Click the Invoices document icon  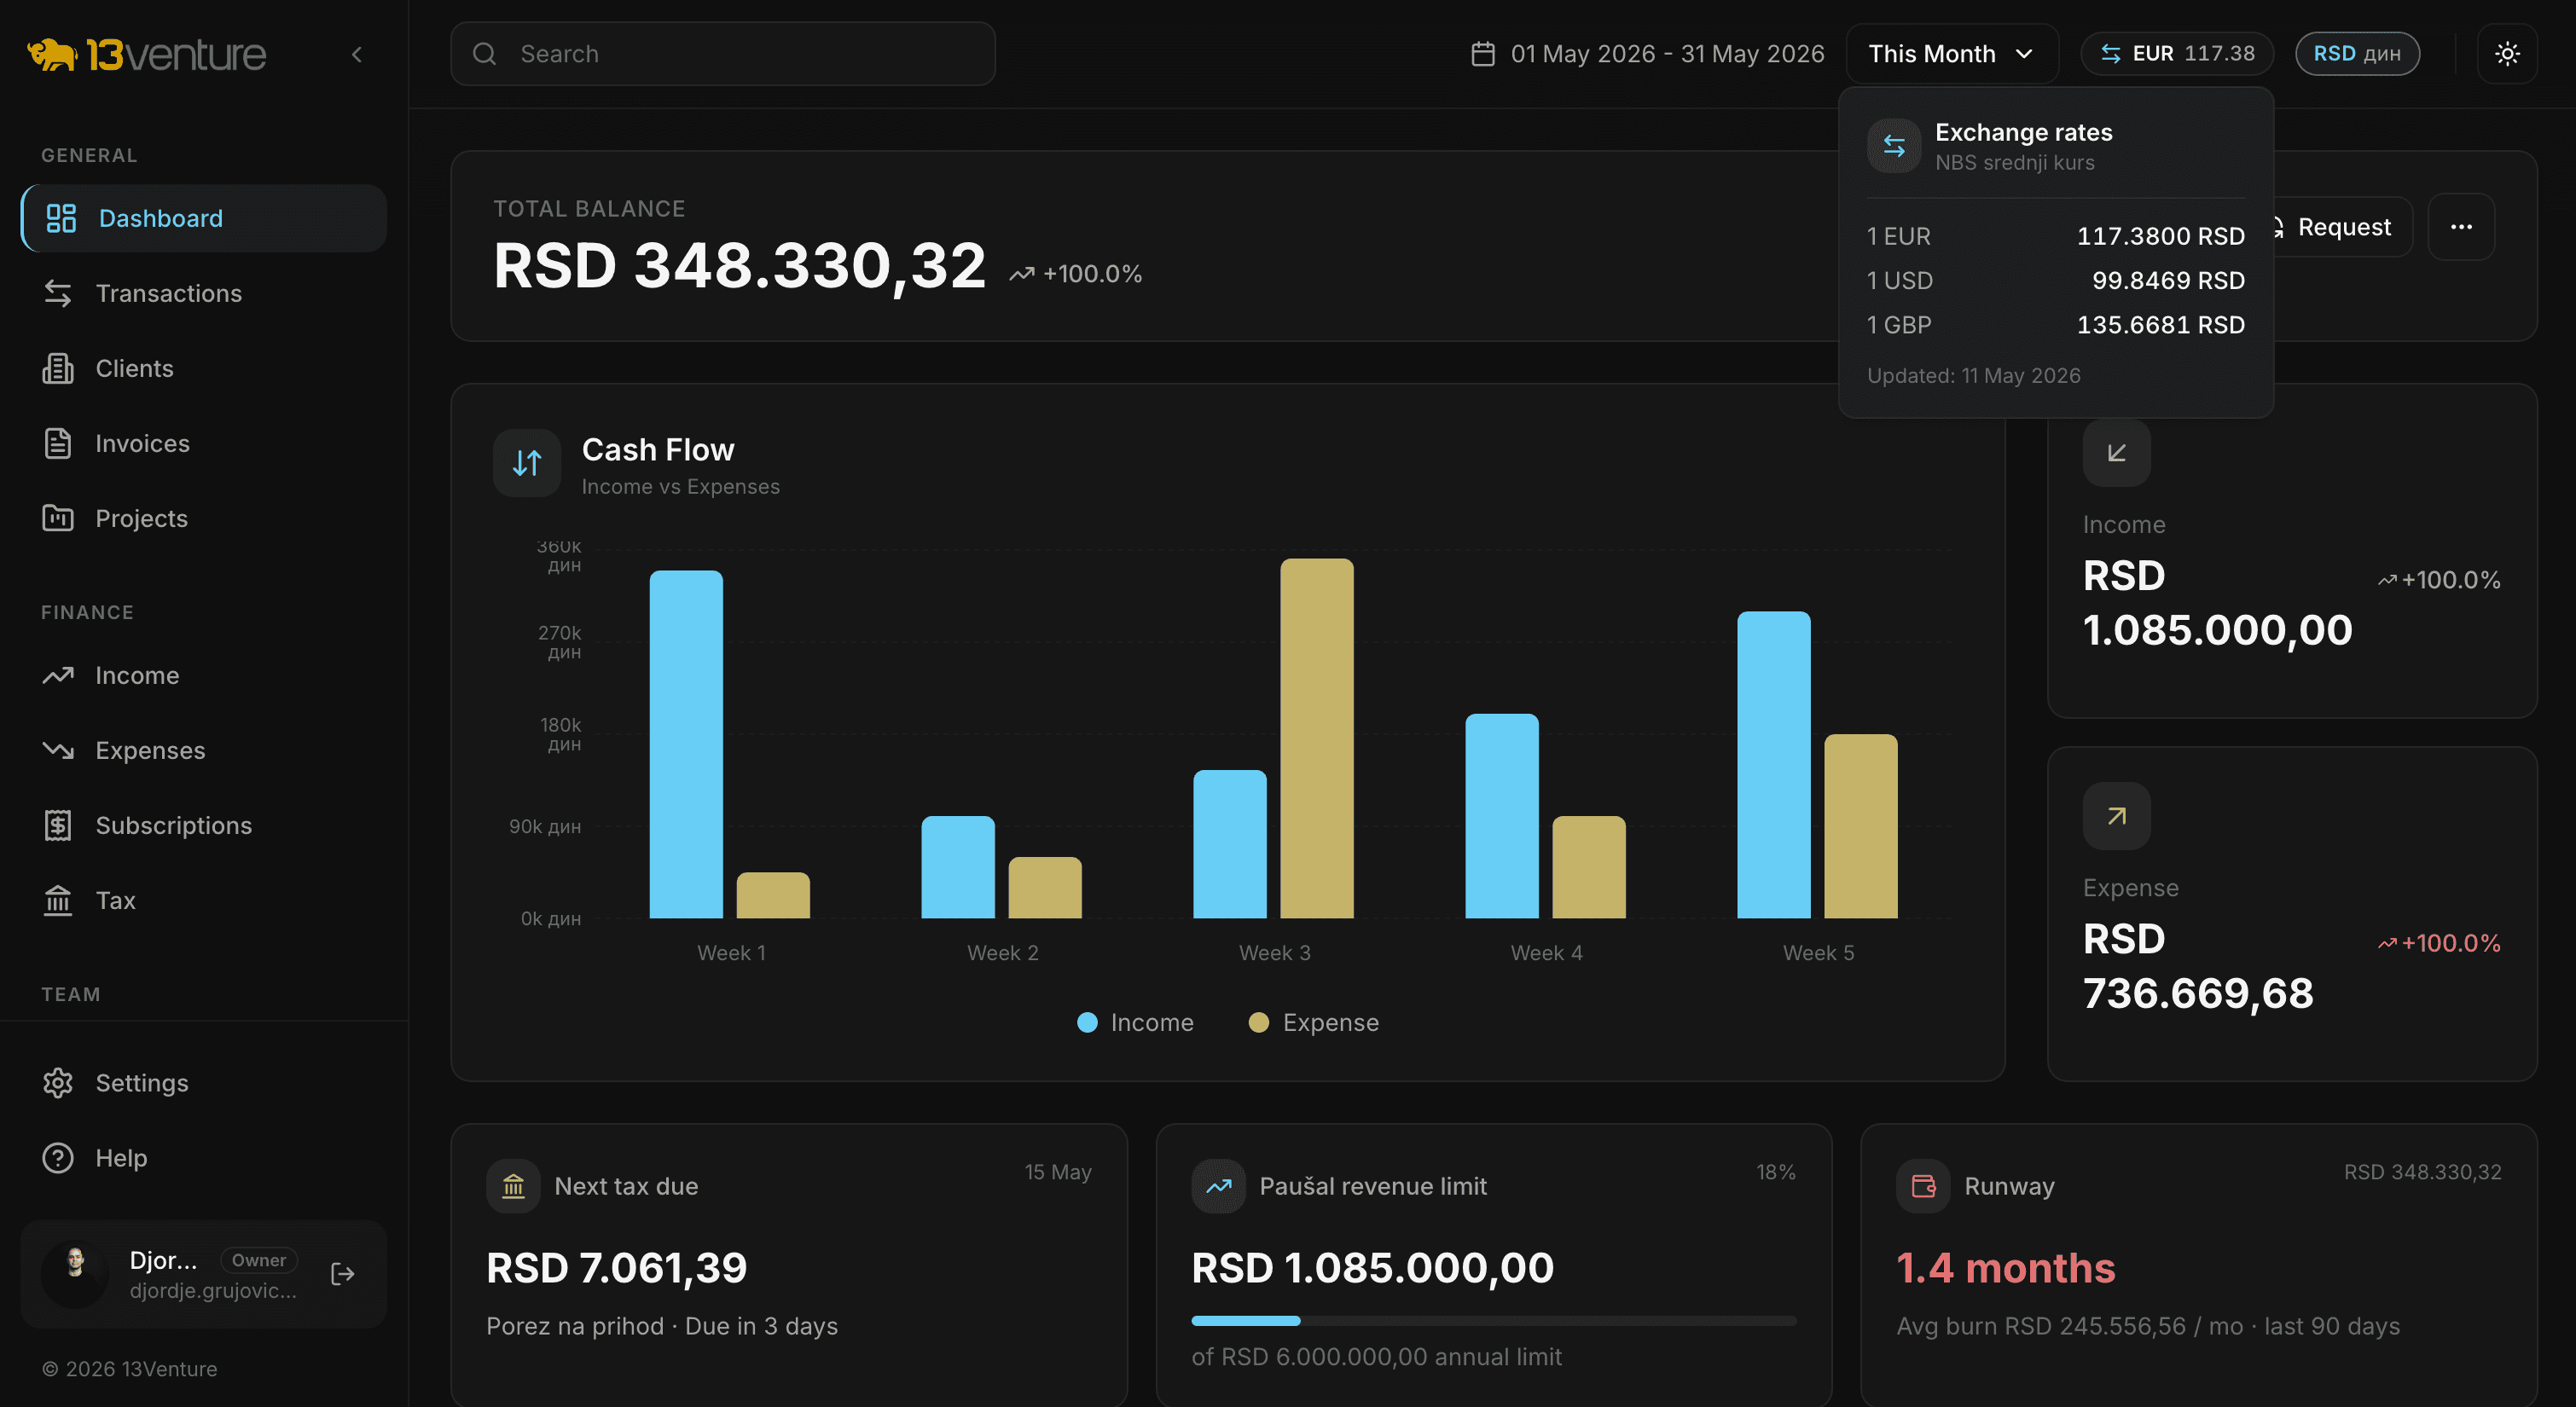(x=58, y=443)
